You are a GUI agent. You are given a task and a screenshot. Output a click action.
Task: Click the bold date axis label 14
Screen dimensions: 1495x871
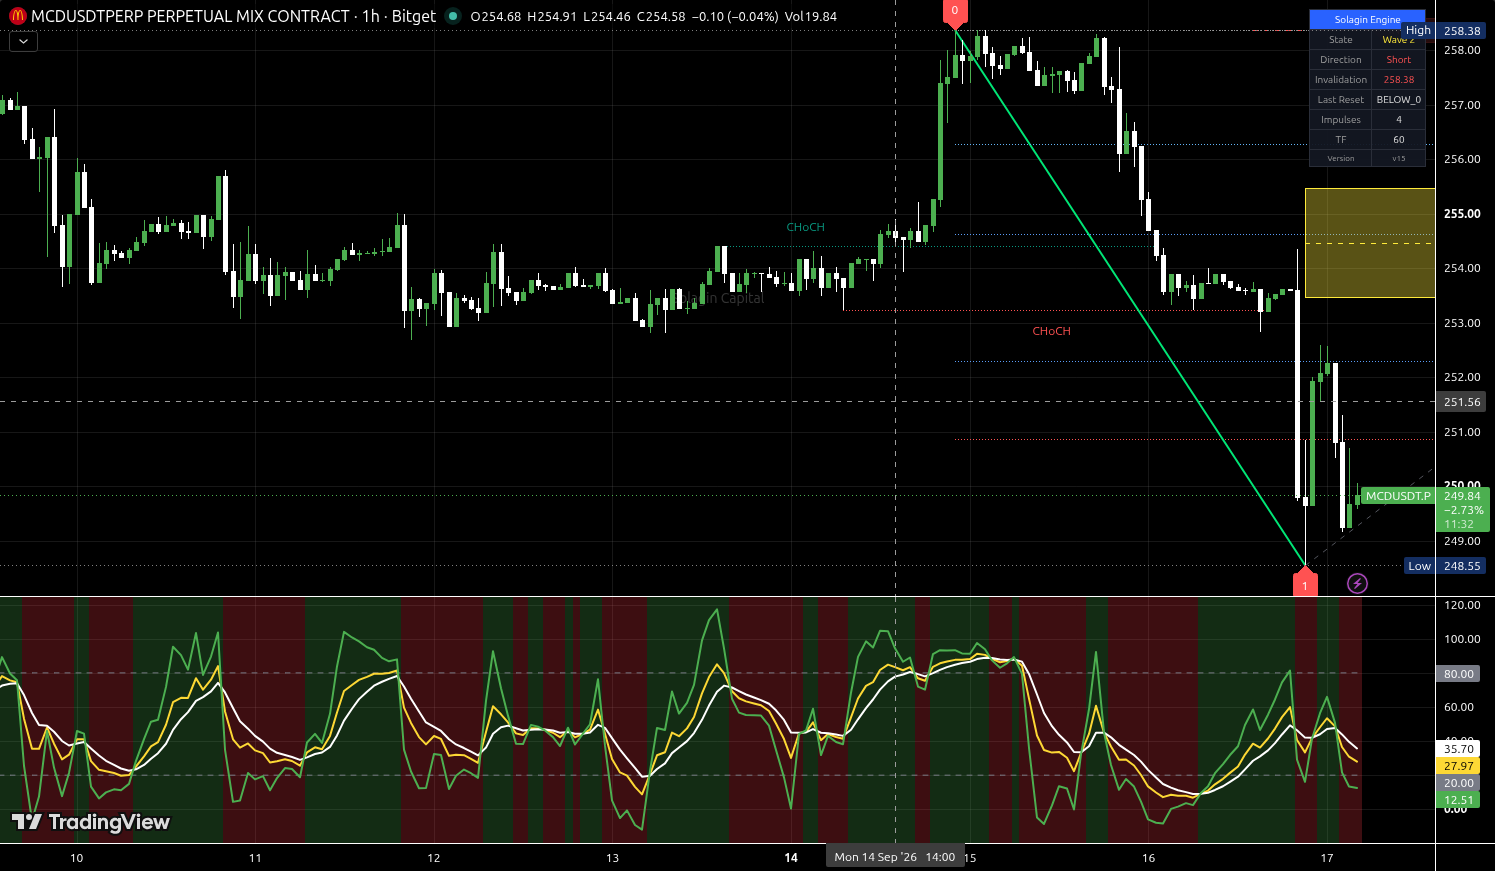click(x=791, y=858)
